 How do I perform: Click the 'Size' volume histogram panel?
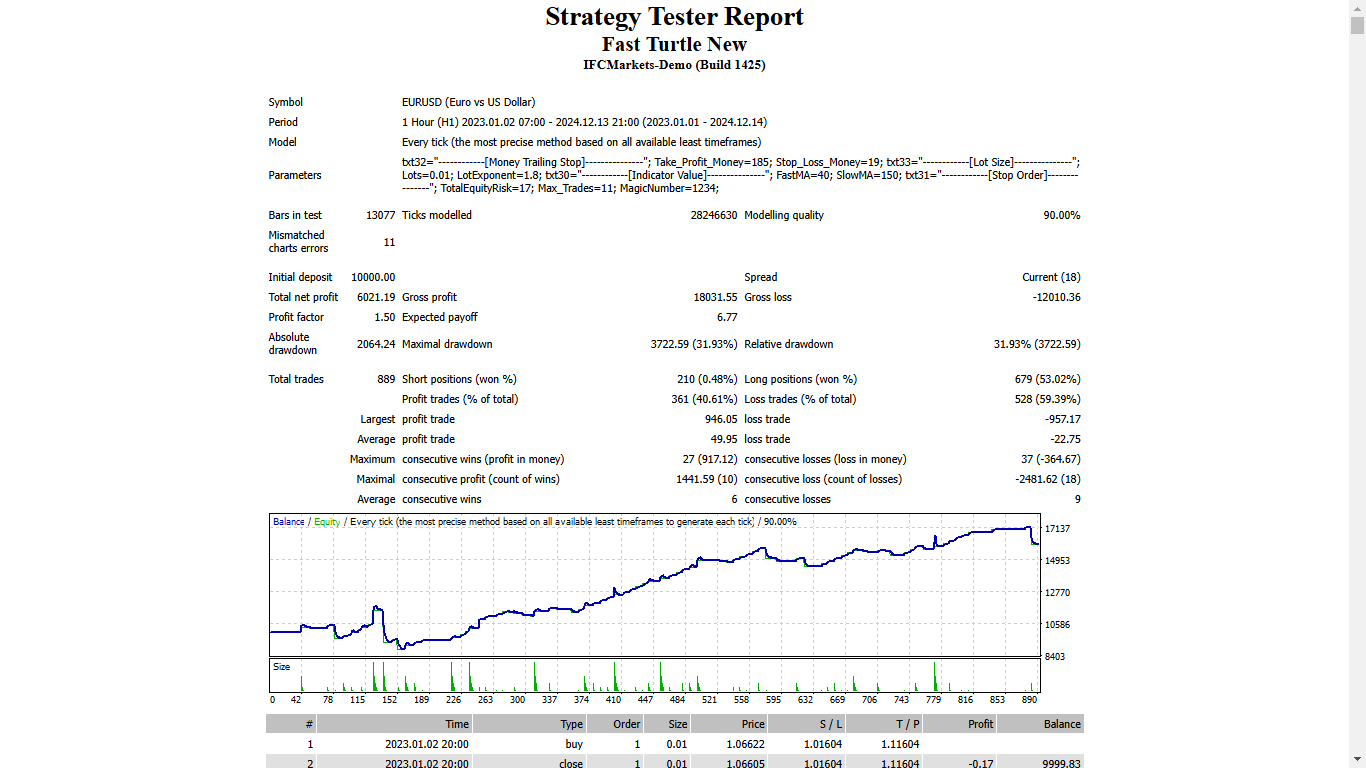pos(655,675)
